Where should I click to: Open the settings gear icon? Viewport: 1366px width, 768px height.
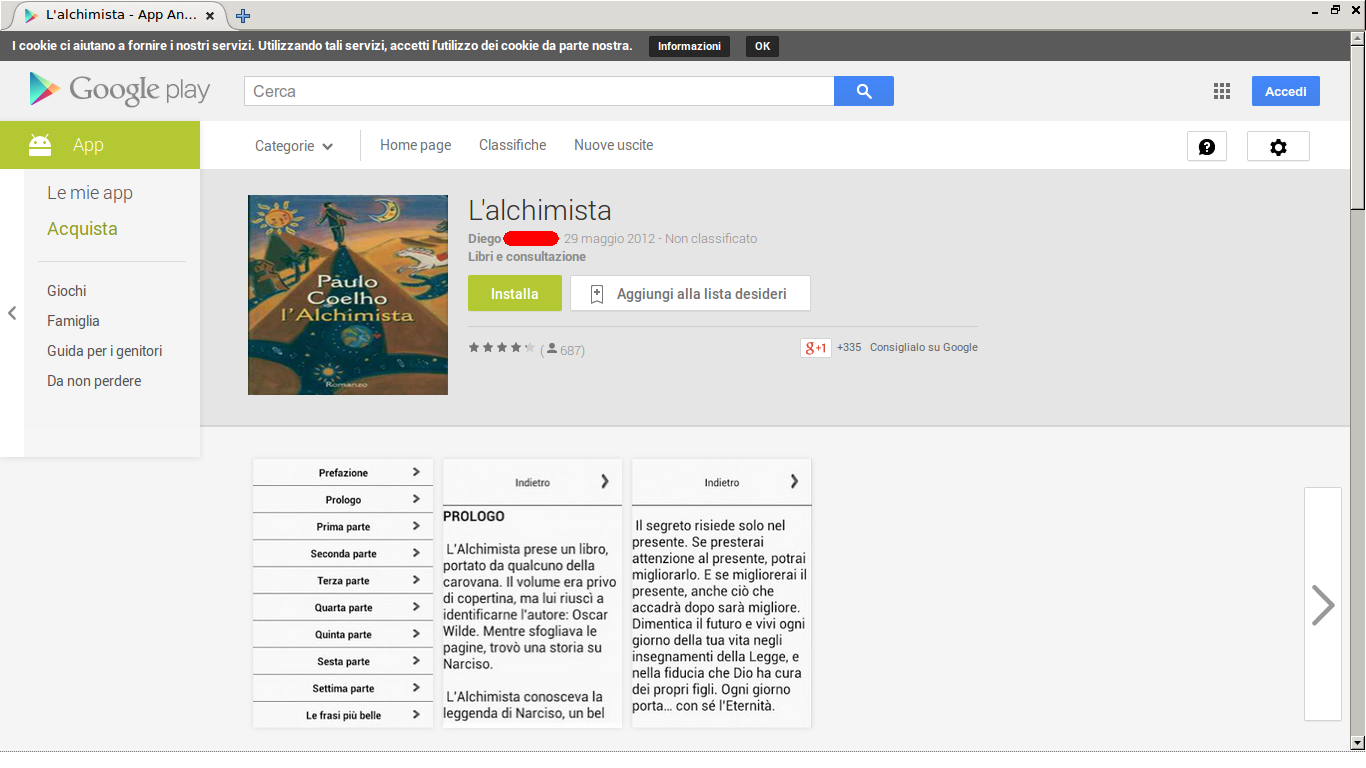pos(1278,147)
